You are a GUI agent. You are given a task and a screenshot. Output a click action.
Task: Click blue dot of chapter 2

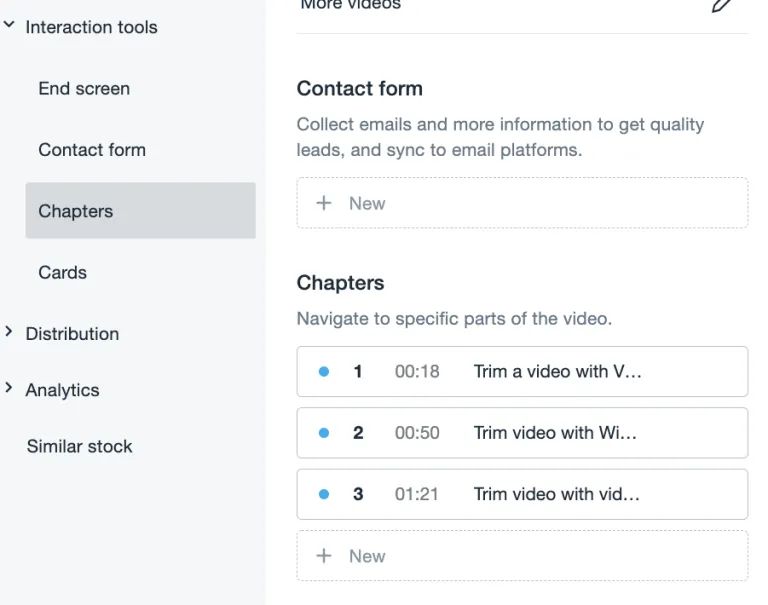pyautogui.click(x=324, y=433)
